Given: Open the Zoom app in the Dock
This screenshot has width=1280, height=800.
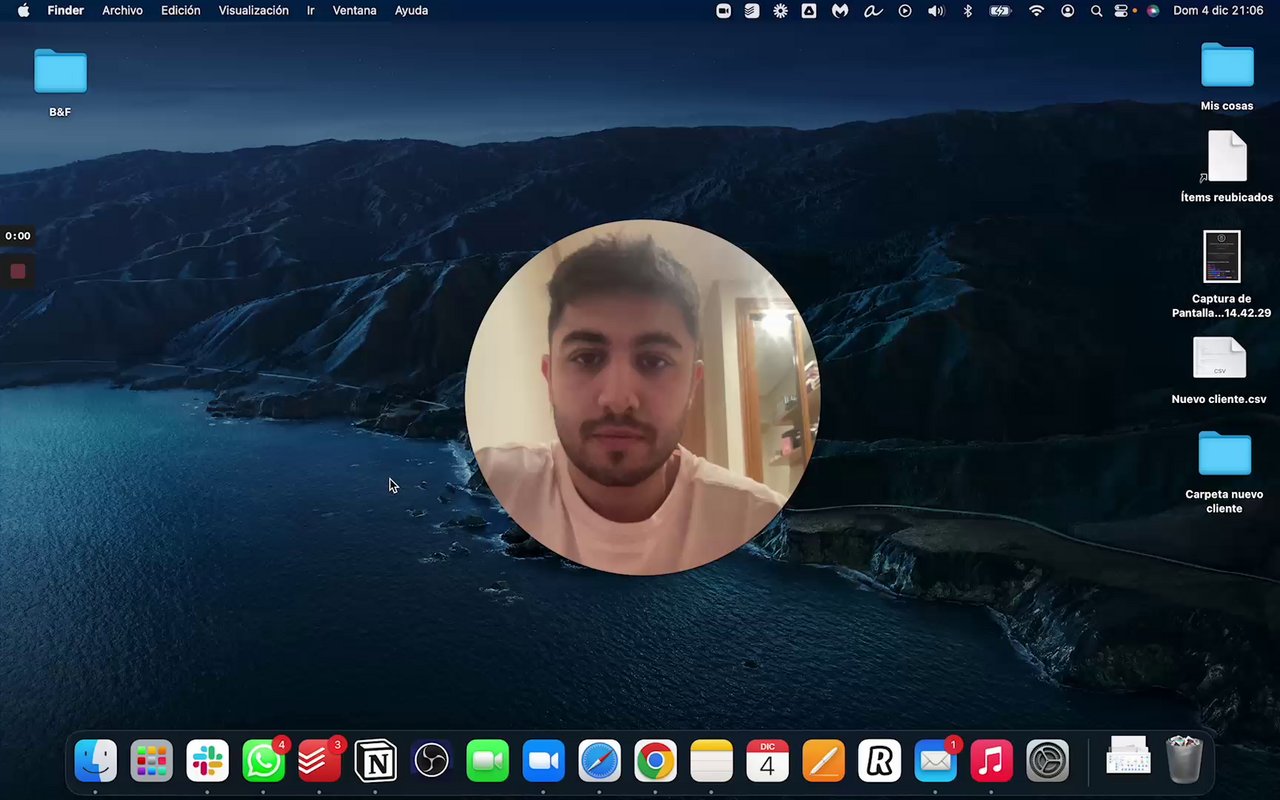Looking at the screenshot, I should click(x=544, y=762).
